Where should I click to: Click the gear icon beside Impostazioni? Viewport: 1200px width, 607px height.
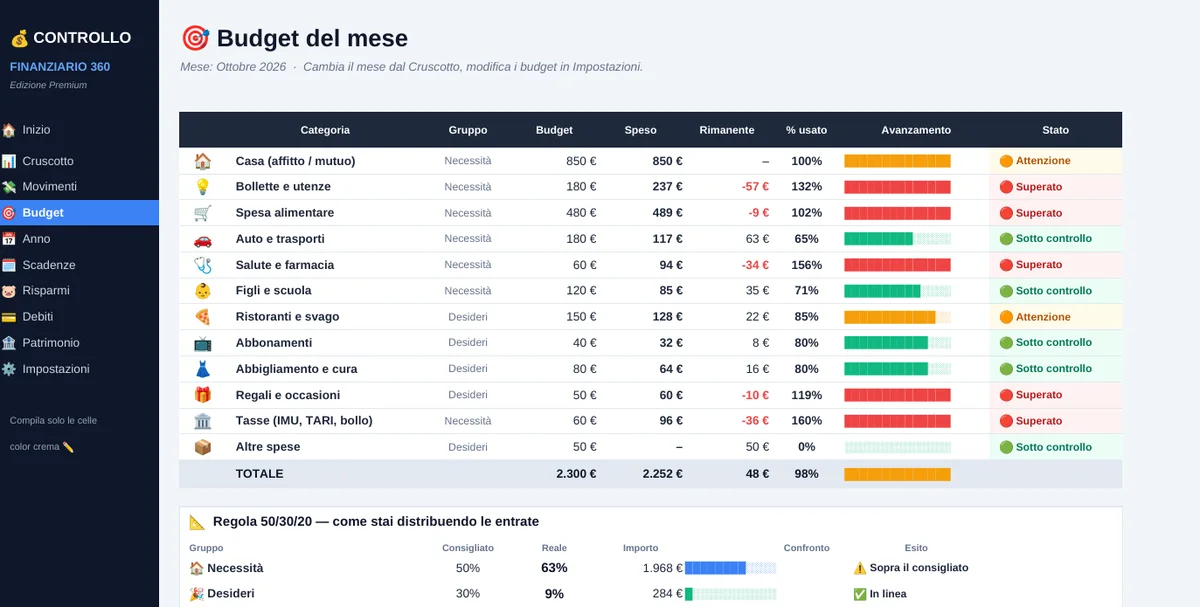tap(9, 369)
